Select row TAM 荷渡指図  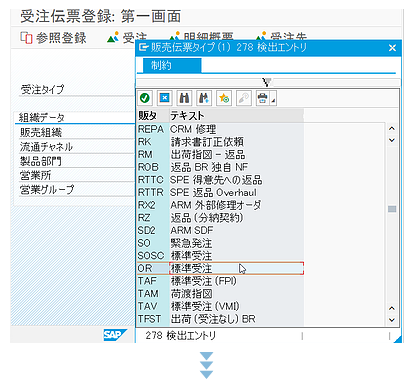pos(220,294)
